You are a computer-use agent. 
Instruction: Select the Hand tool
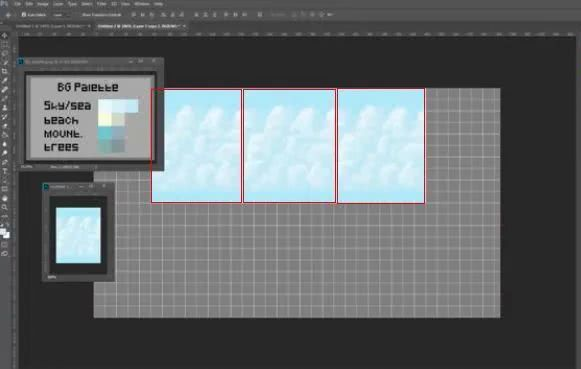point(5,199)
